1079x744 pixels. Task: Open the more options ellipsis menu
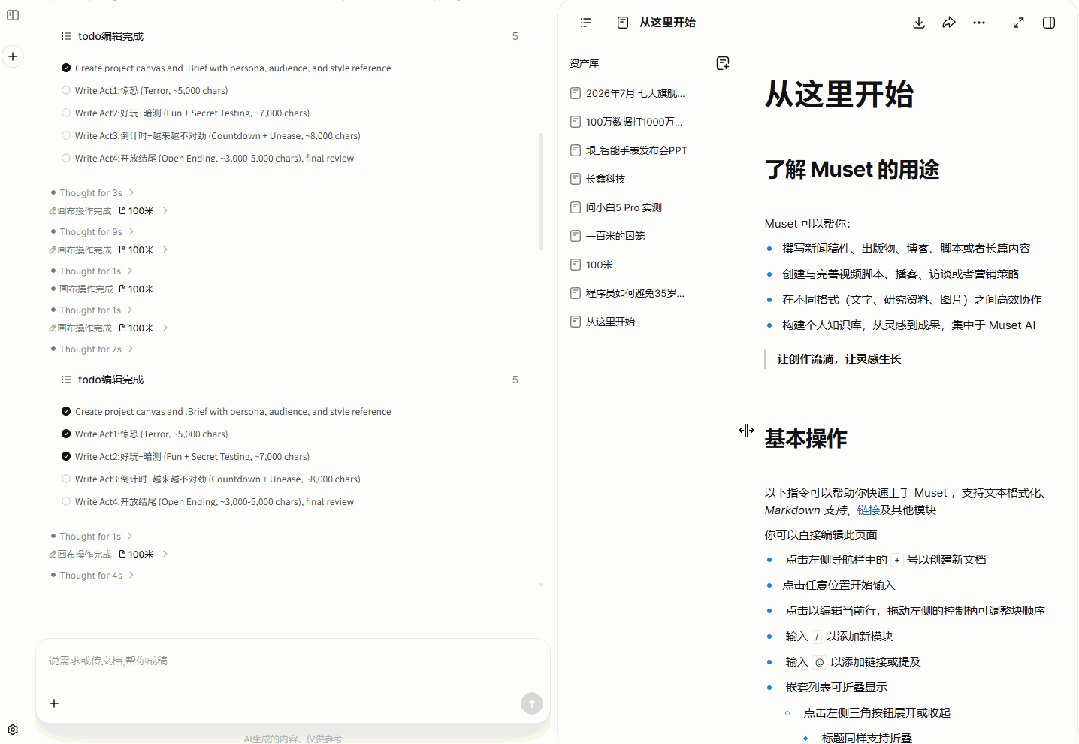click(x=979, y=23)
